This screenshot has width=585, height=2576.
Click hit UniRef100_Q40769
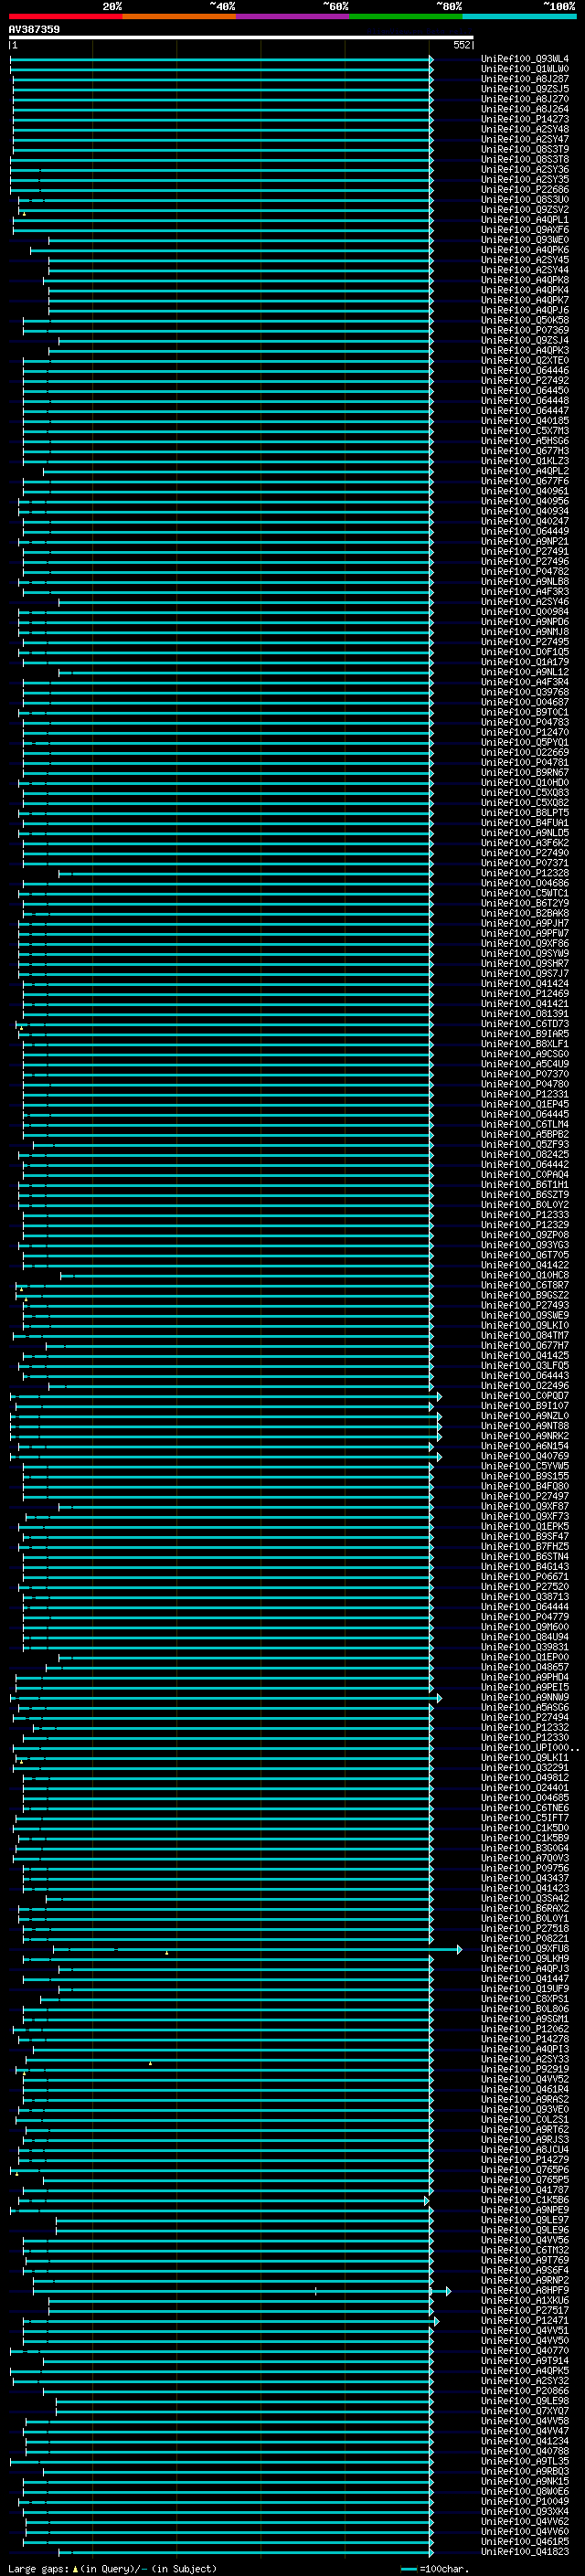525,1456
